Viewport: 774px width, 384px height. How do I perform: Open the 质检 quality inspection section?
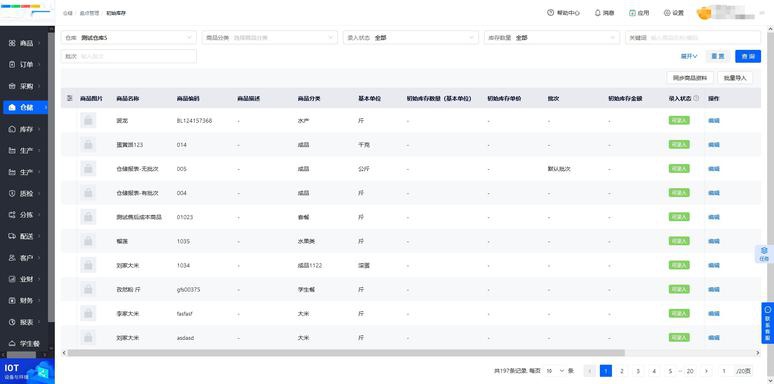(x=24, y=193)
